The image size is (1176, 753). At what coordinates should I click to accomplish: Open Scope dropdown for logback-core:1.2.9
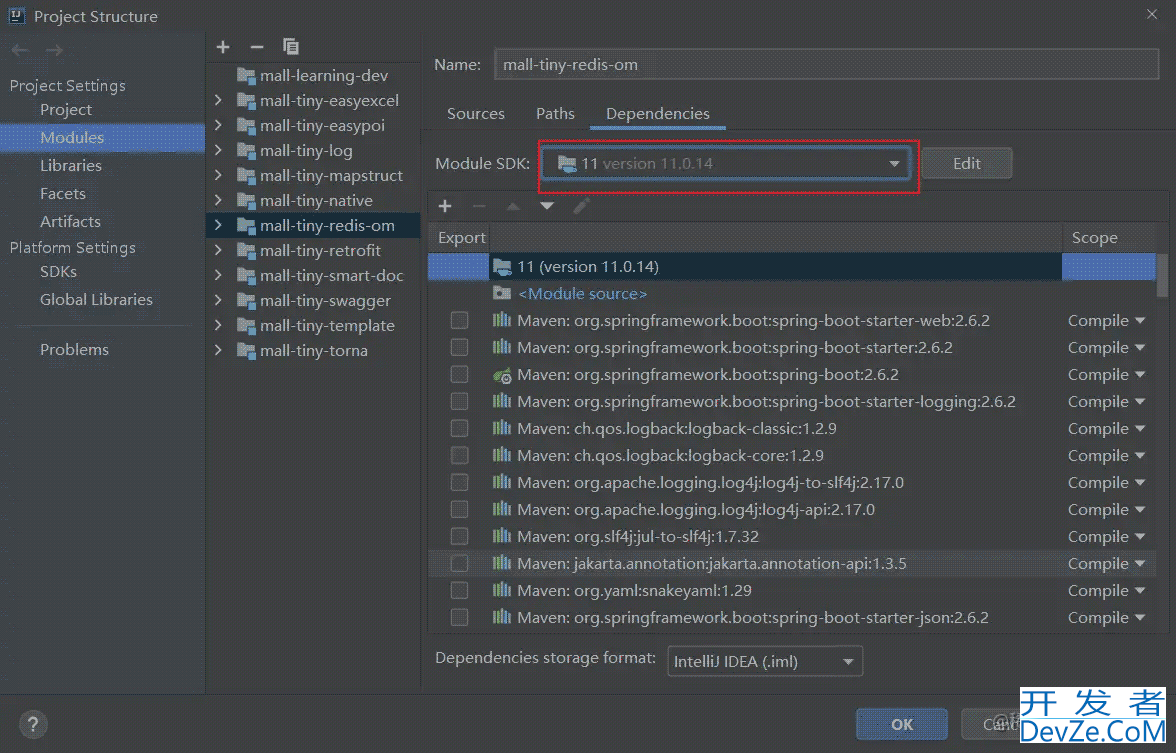click(1106, 455)
